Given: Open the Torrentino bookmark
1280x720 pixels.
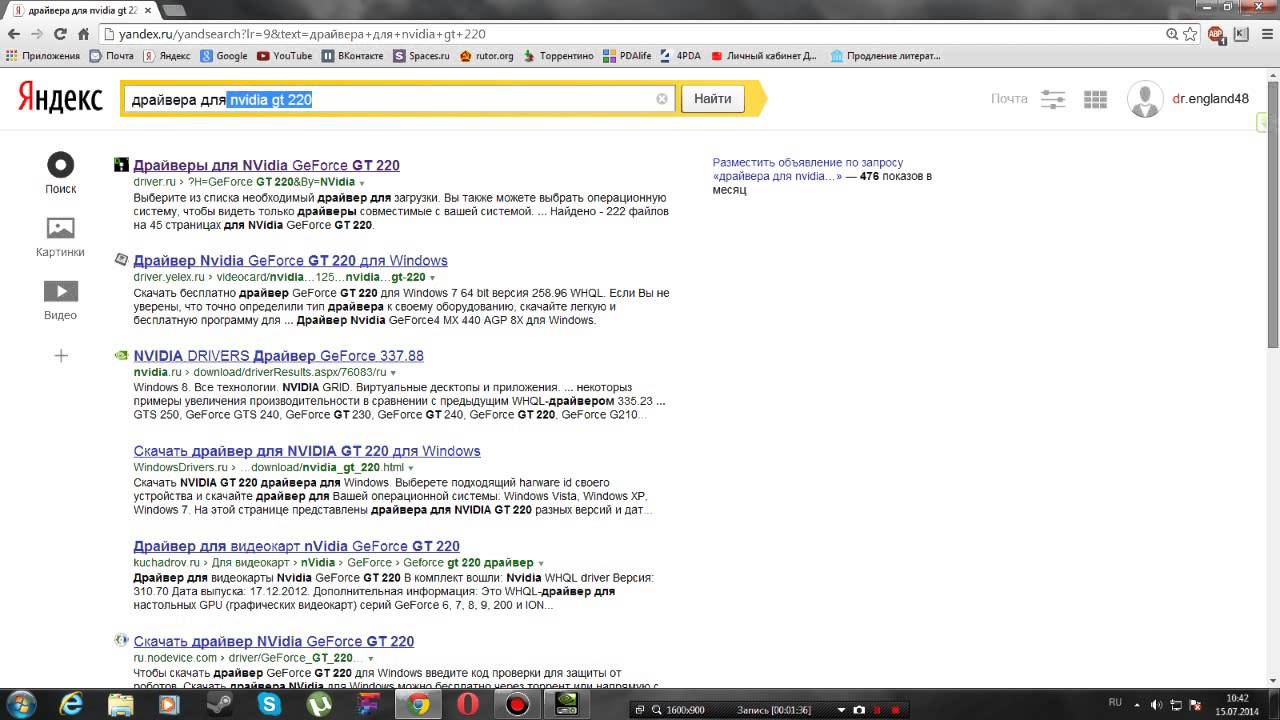Looking at the screenshot, I should click(x=558, y=56).
